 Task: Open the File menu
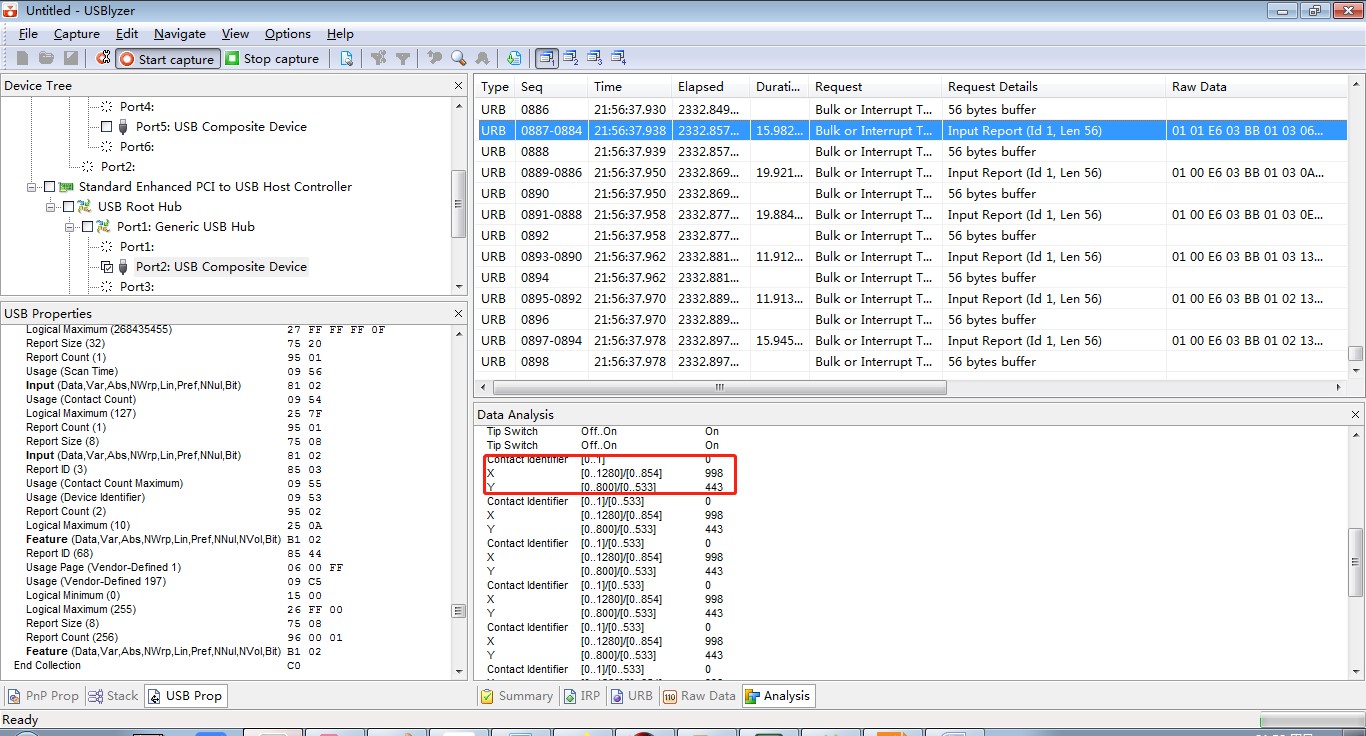coord(28,34)
